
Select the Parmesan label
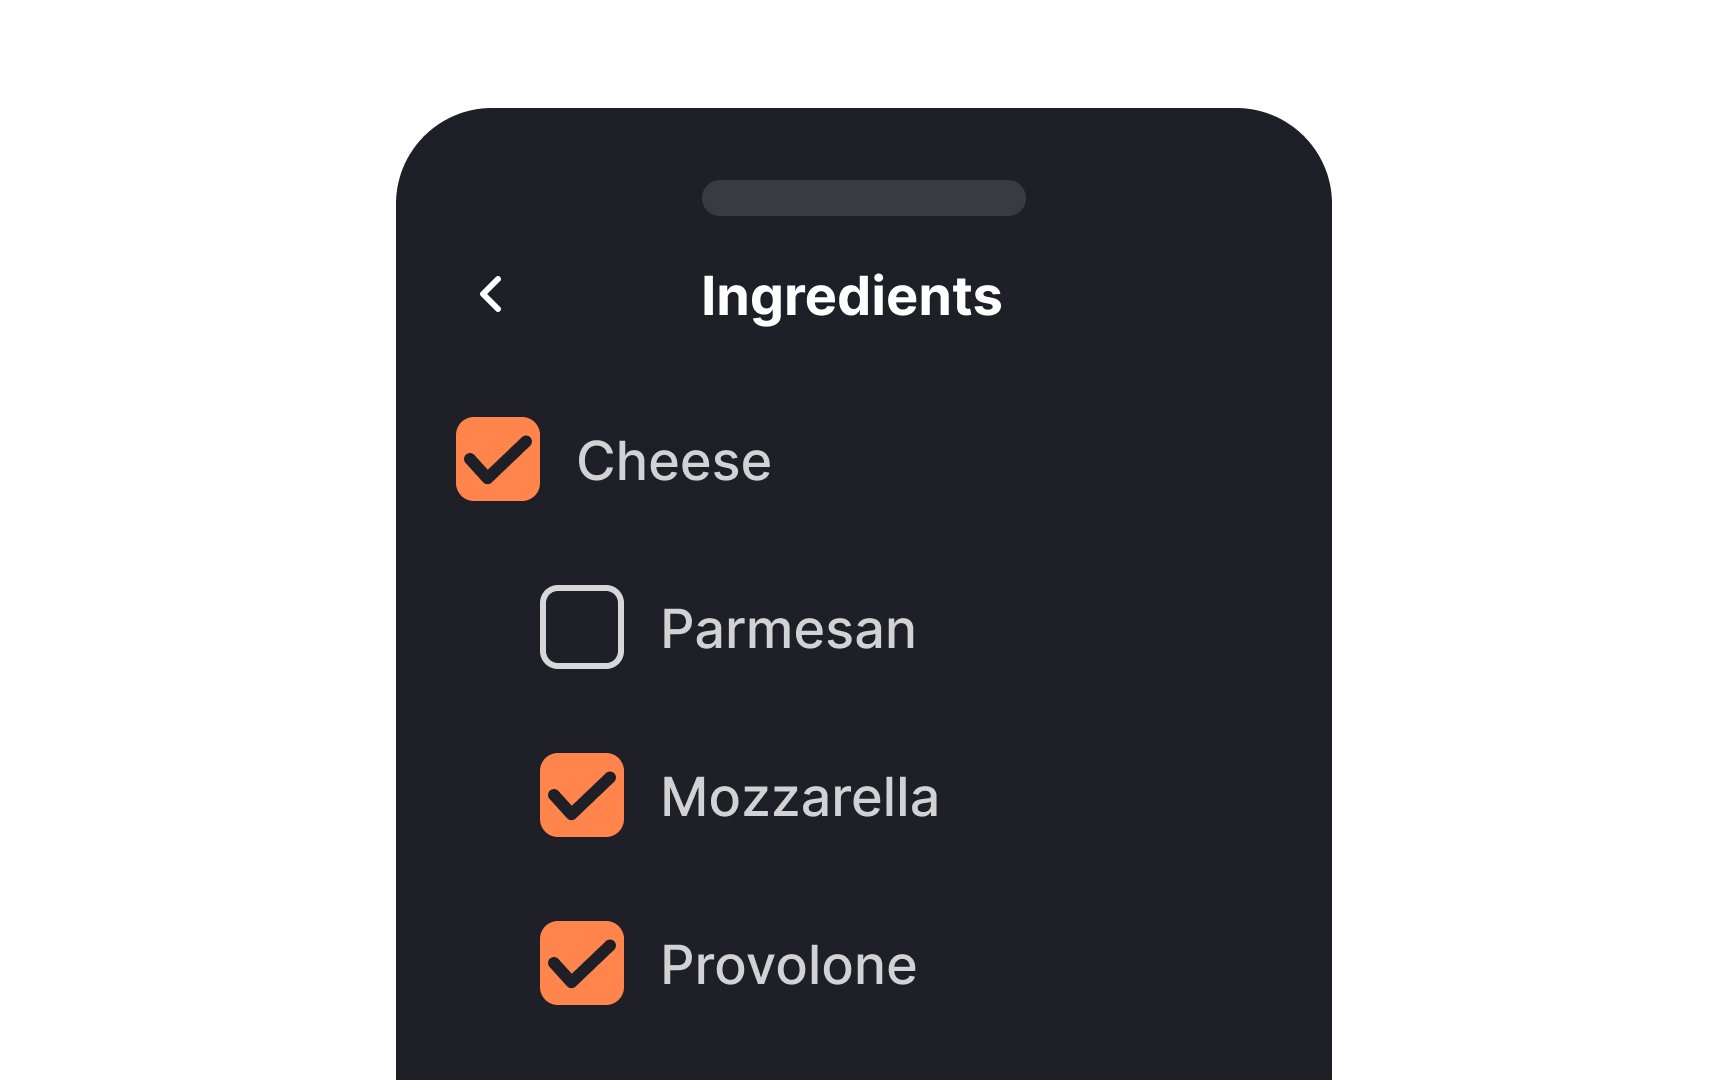(x=788, y=629)
